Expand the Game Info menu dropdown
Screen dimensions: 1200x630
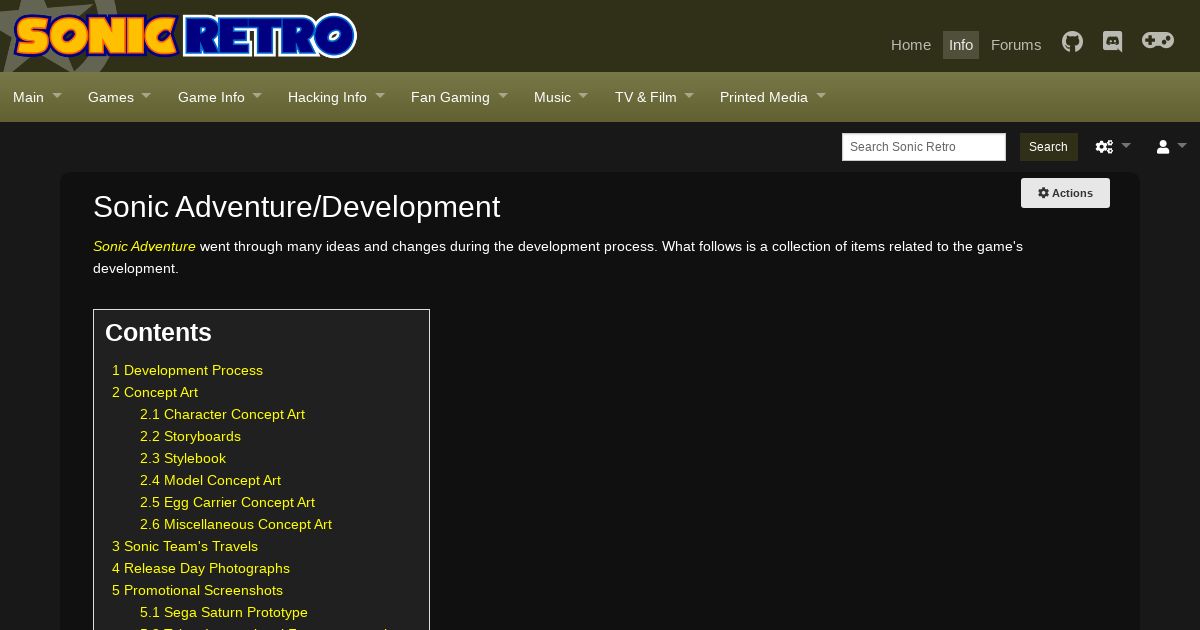pyautogui.click(x=220, y=97)
